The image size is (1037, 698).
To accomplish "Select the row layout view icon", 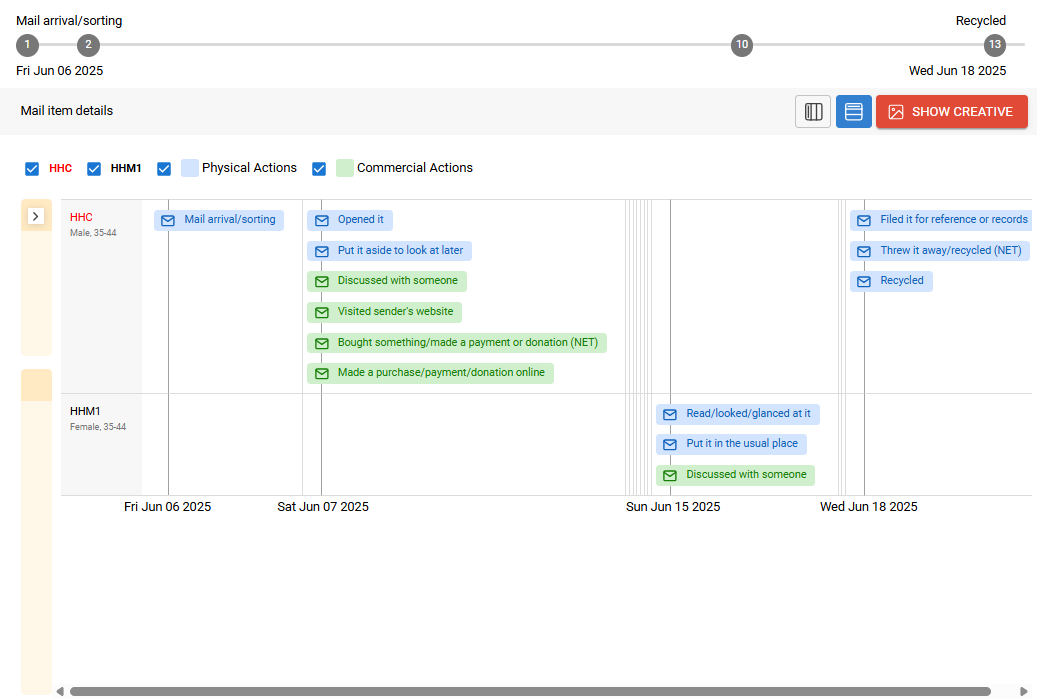I will tap(854, 112).
